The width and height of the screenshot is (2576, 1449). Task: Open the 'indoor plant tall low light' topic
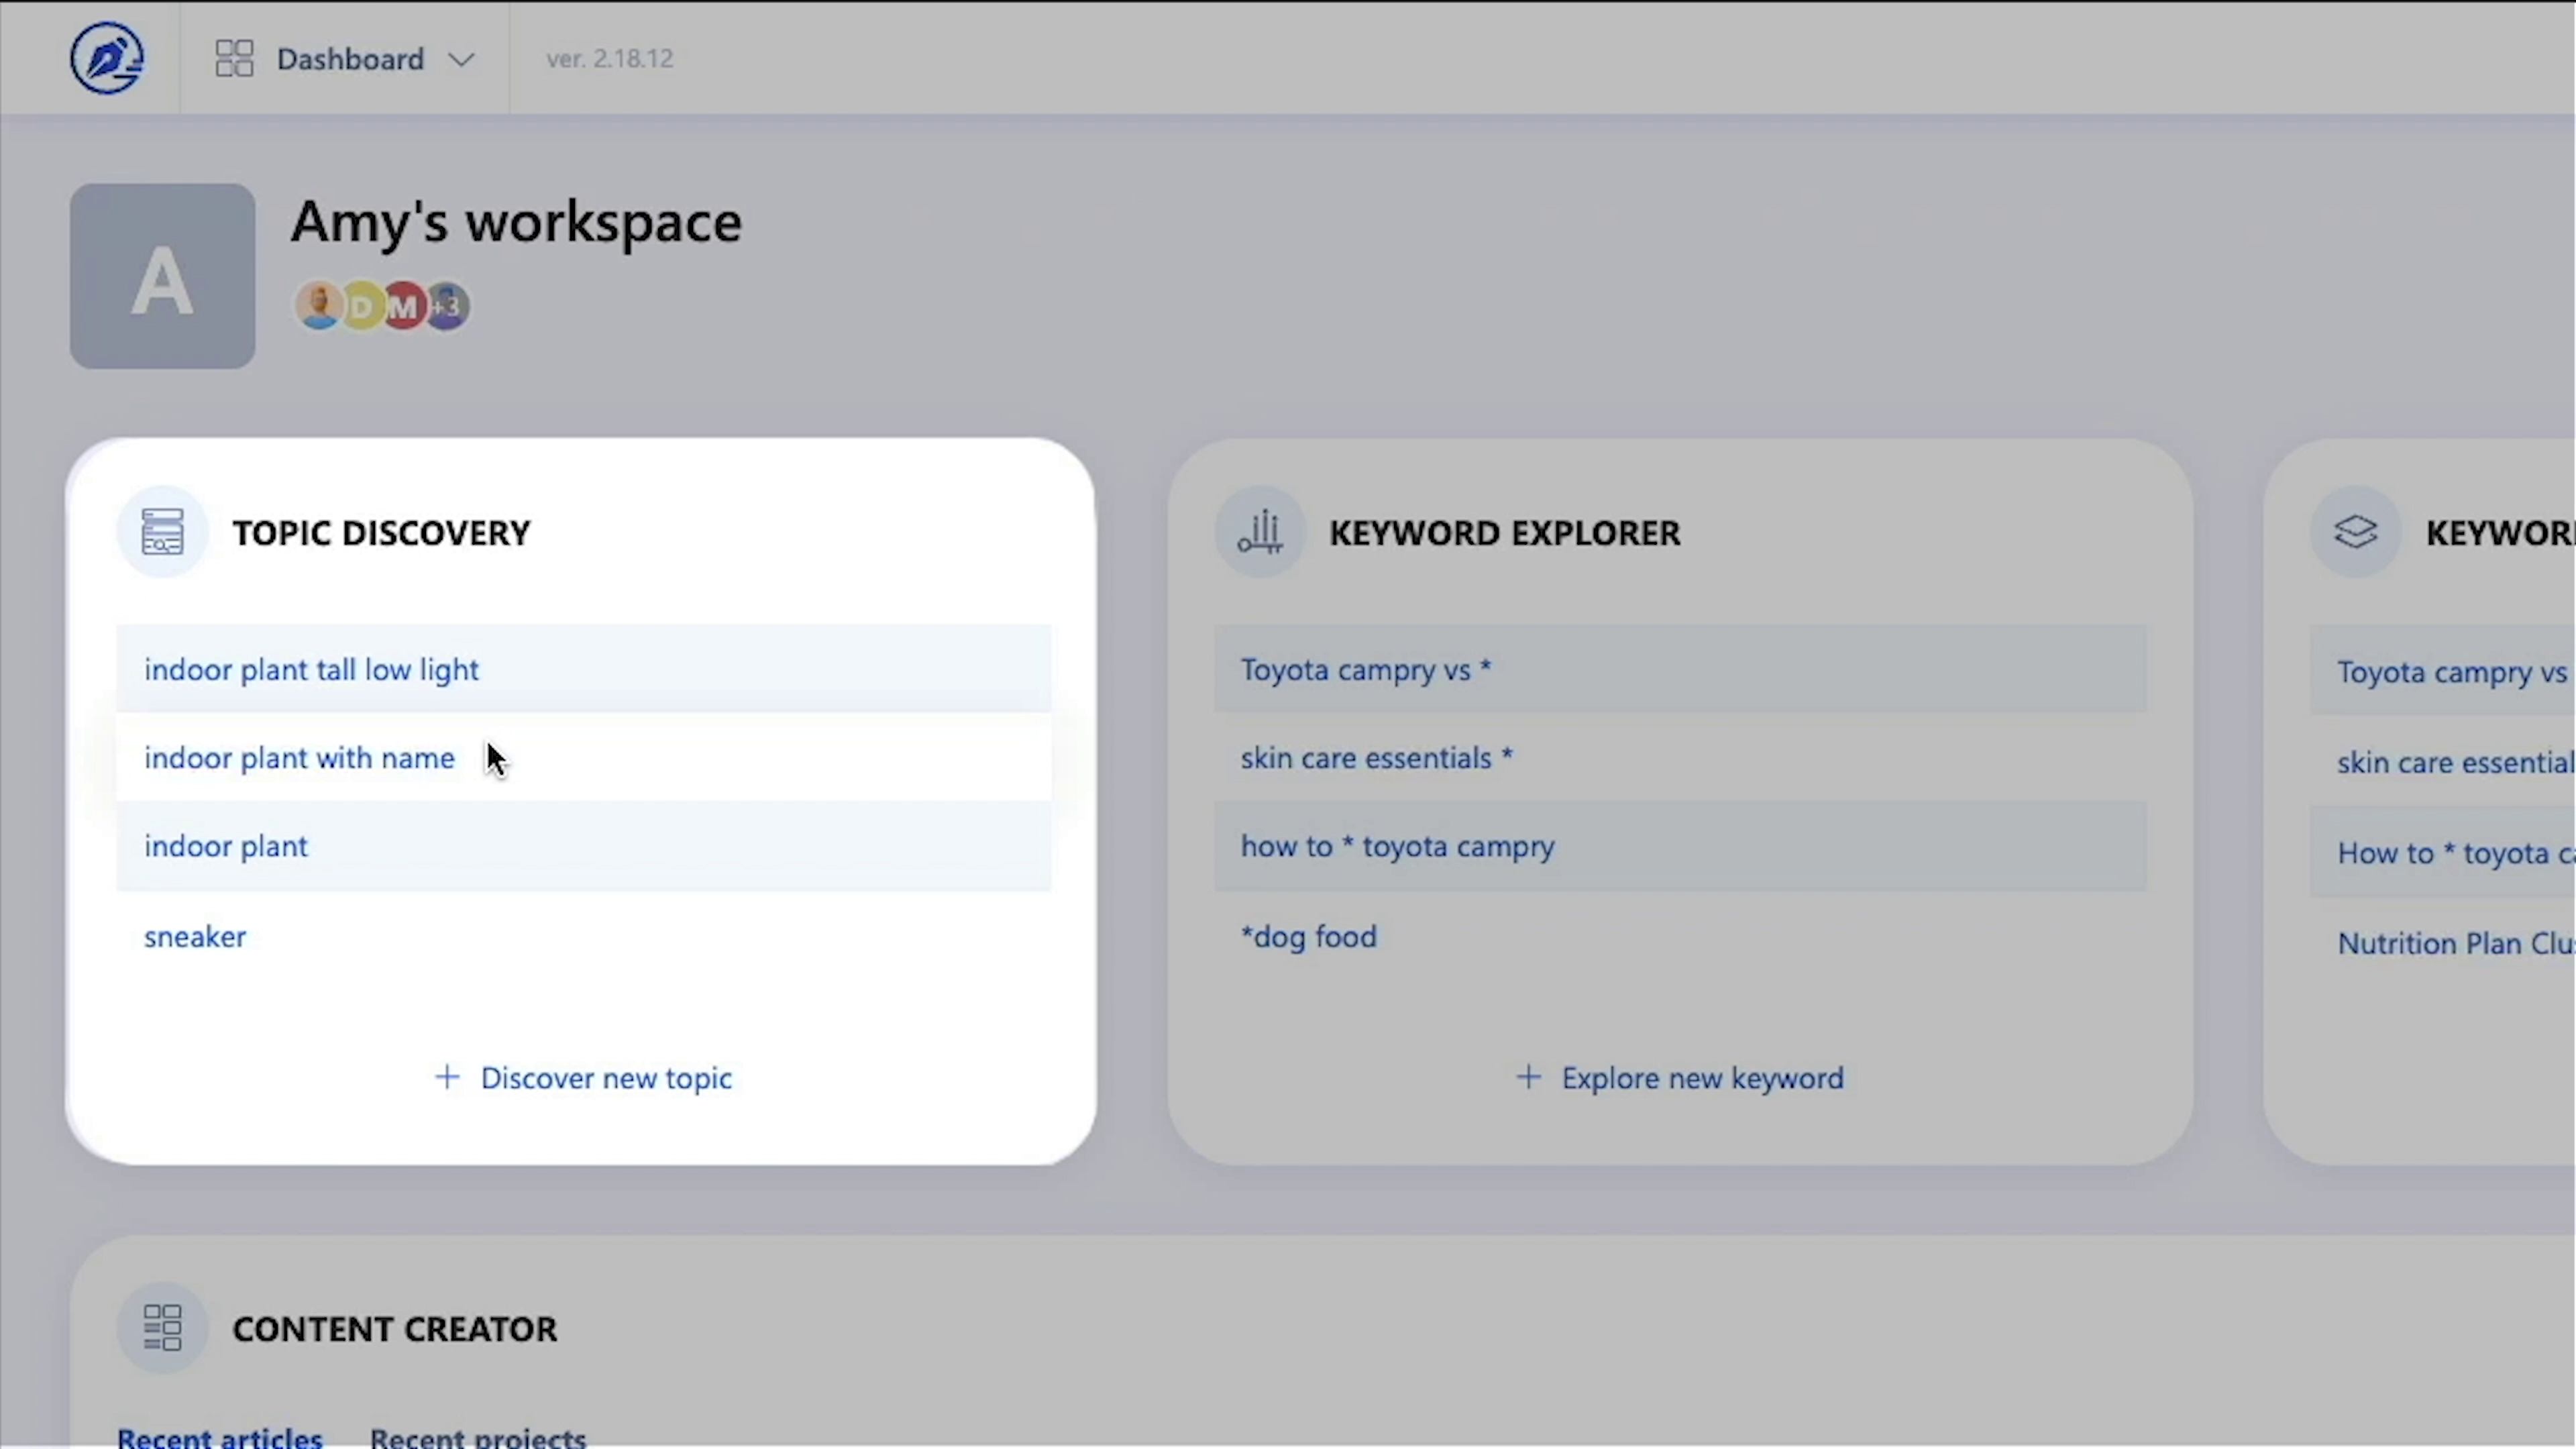(x=311, y=669)
